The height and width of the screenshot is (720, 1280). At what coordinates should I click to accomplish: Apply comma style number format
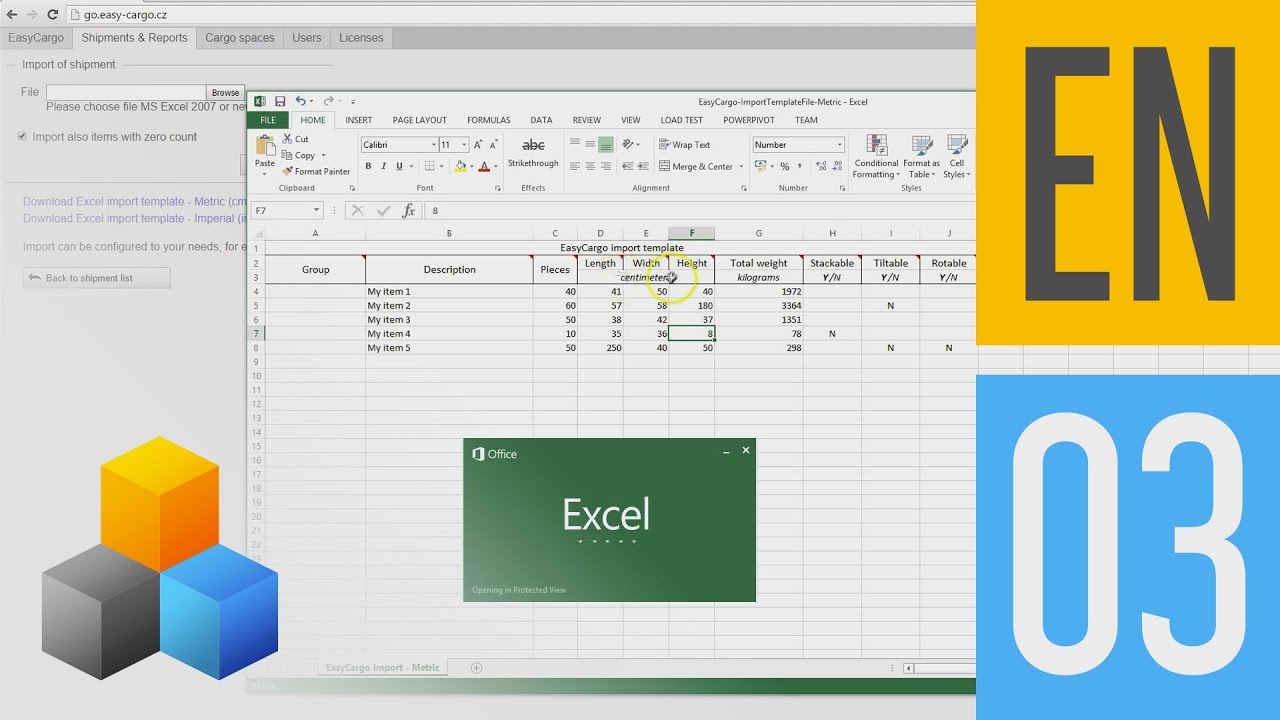click(800, 166)
